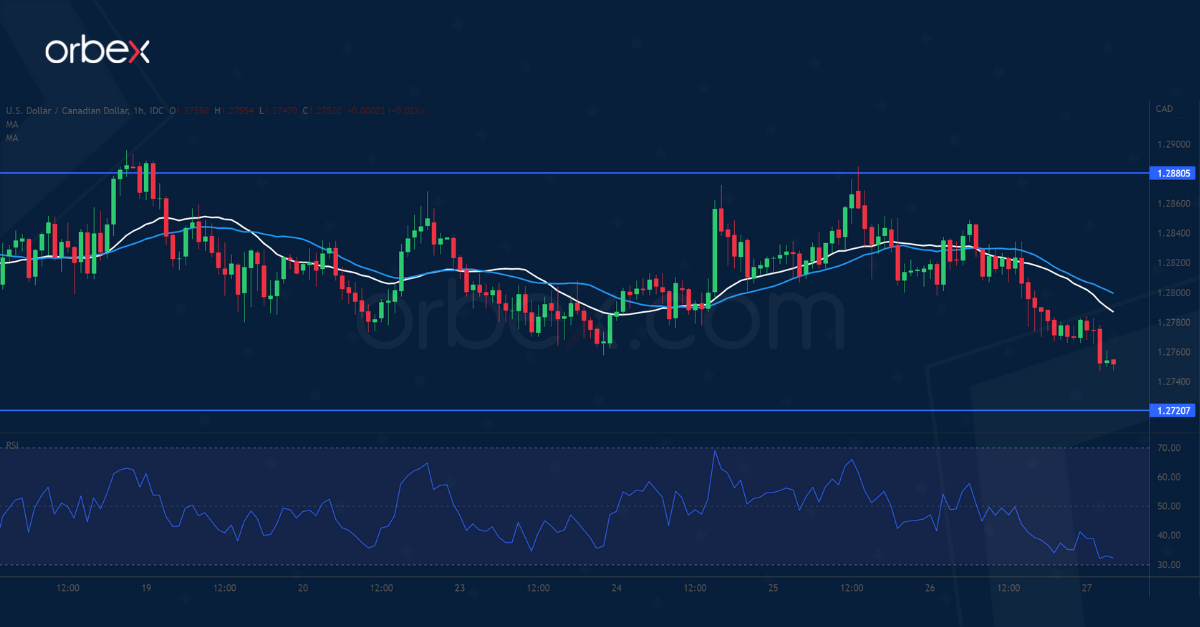Click the 1.28000 price axis label
The height and width of the screenshot is (627, 1200).
[1173, 293]
